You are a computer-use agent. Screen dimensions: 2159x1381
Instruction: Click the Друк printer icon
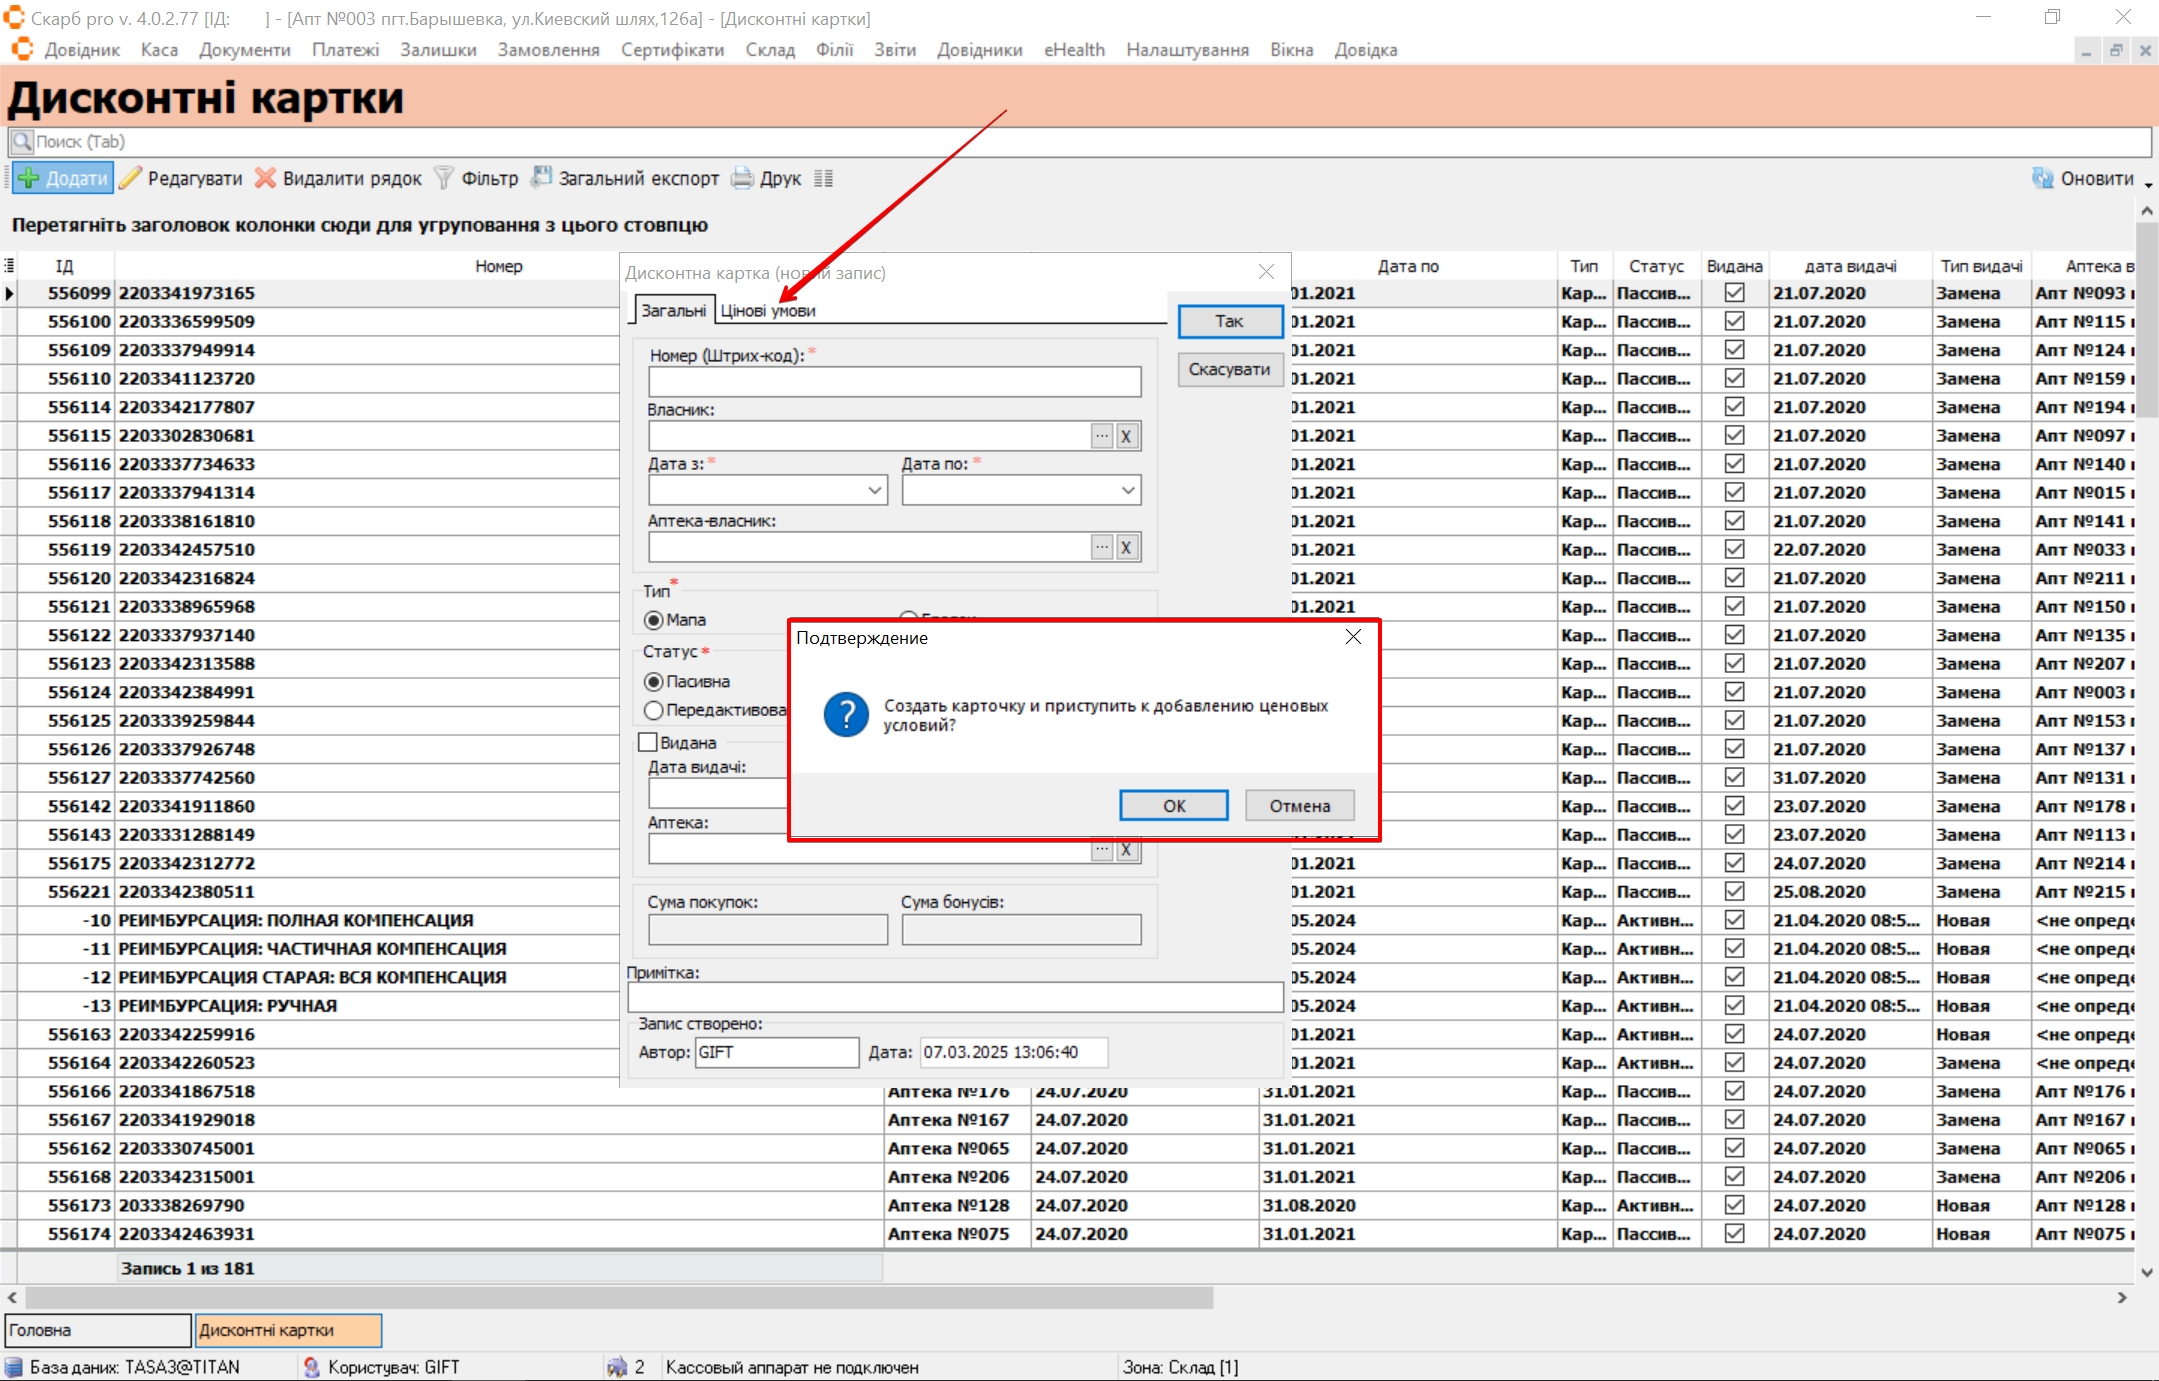click(x=742, y=179)
